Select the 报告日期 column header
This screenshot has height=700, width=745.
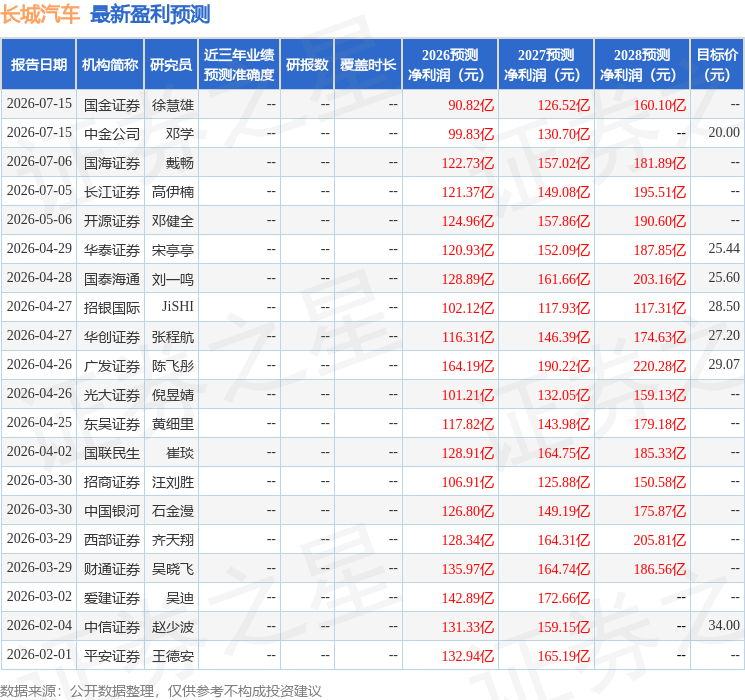38,65
